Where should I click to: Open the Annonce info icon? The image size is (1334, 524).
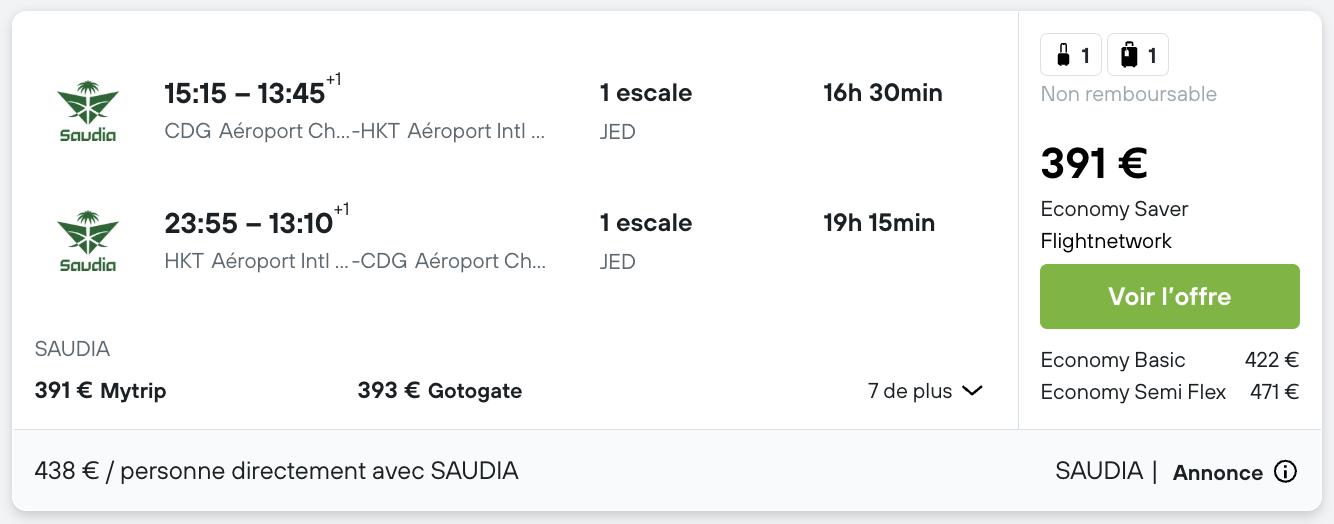(x=1285, y=472)
